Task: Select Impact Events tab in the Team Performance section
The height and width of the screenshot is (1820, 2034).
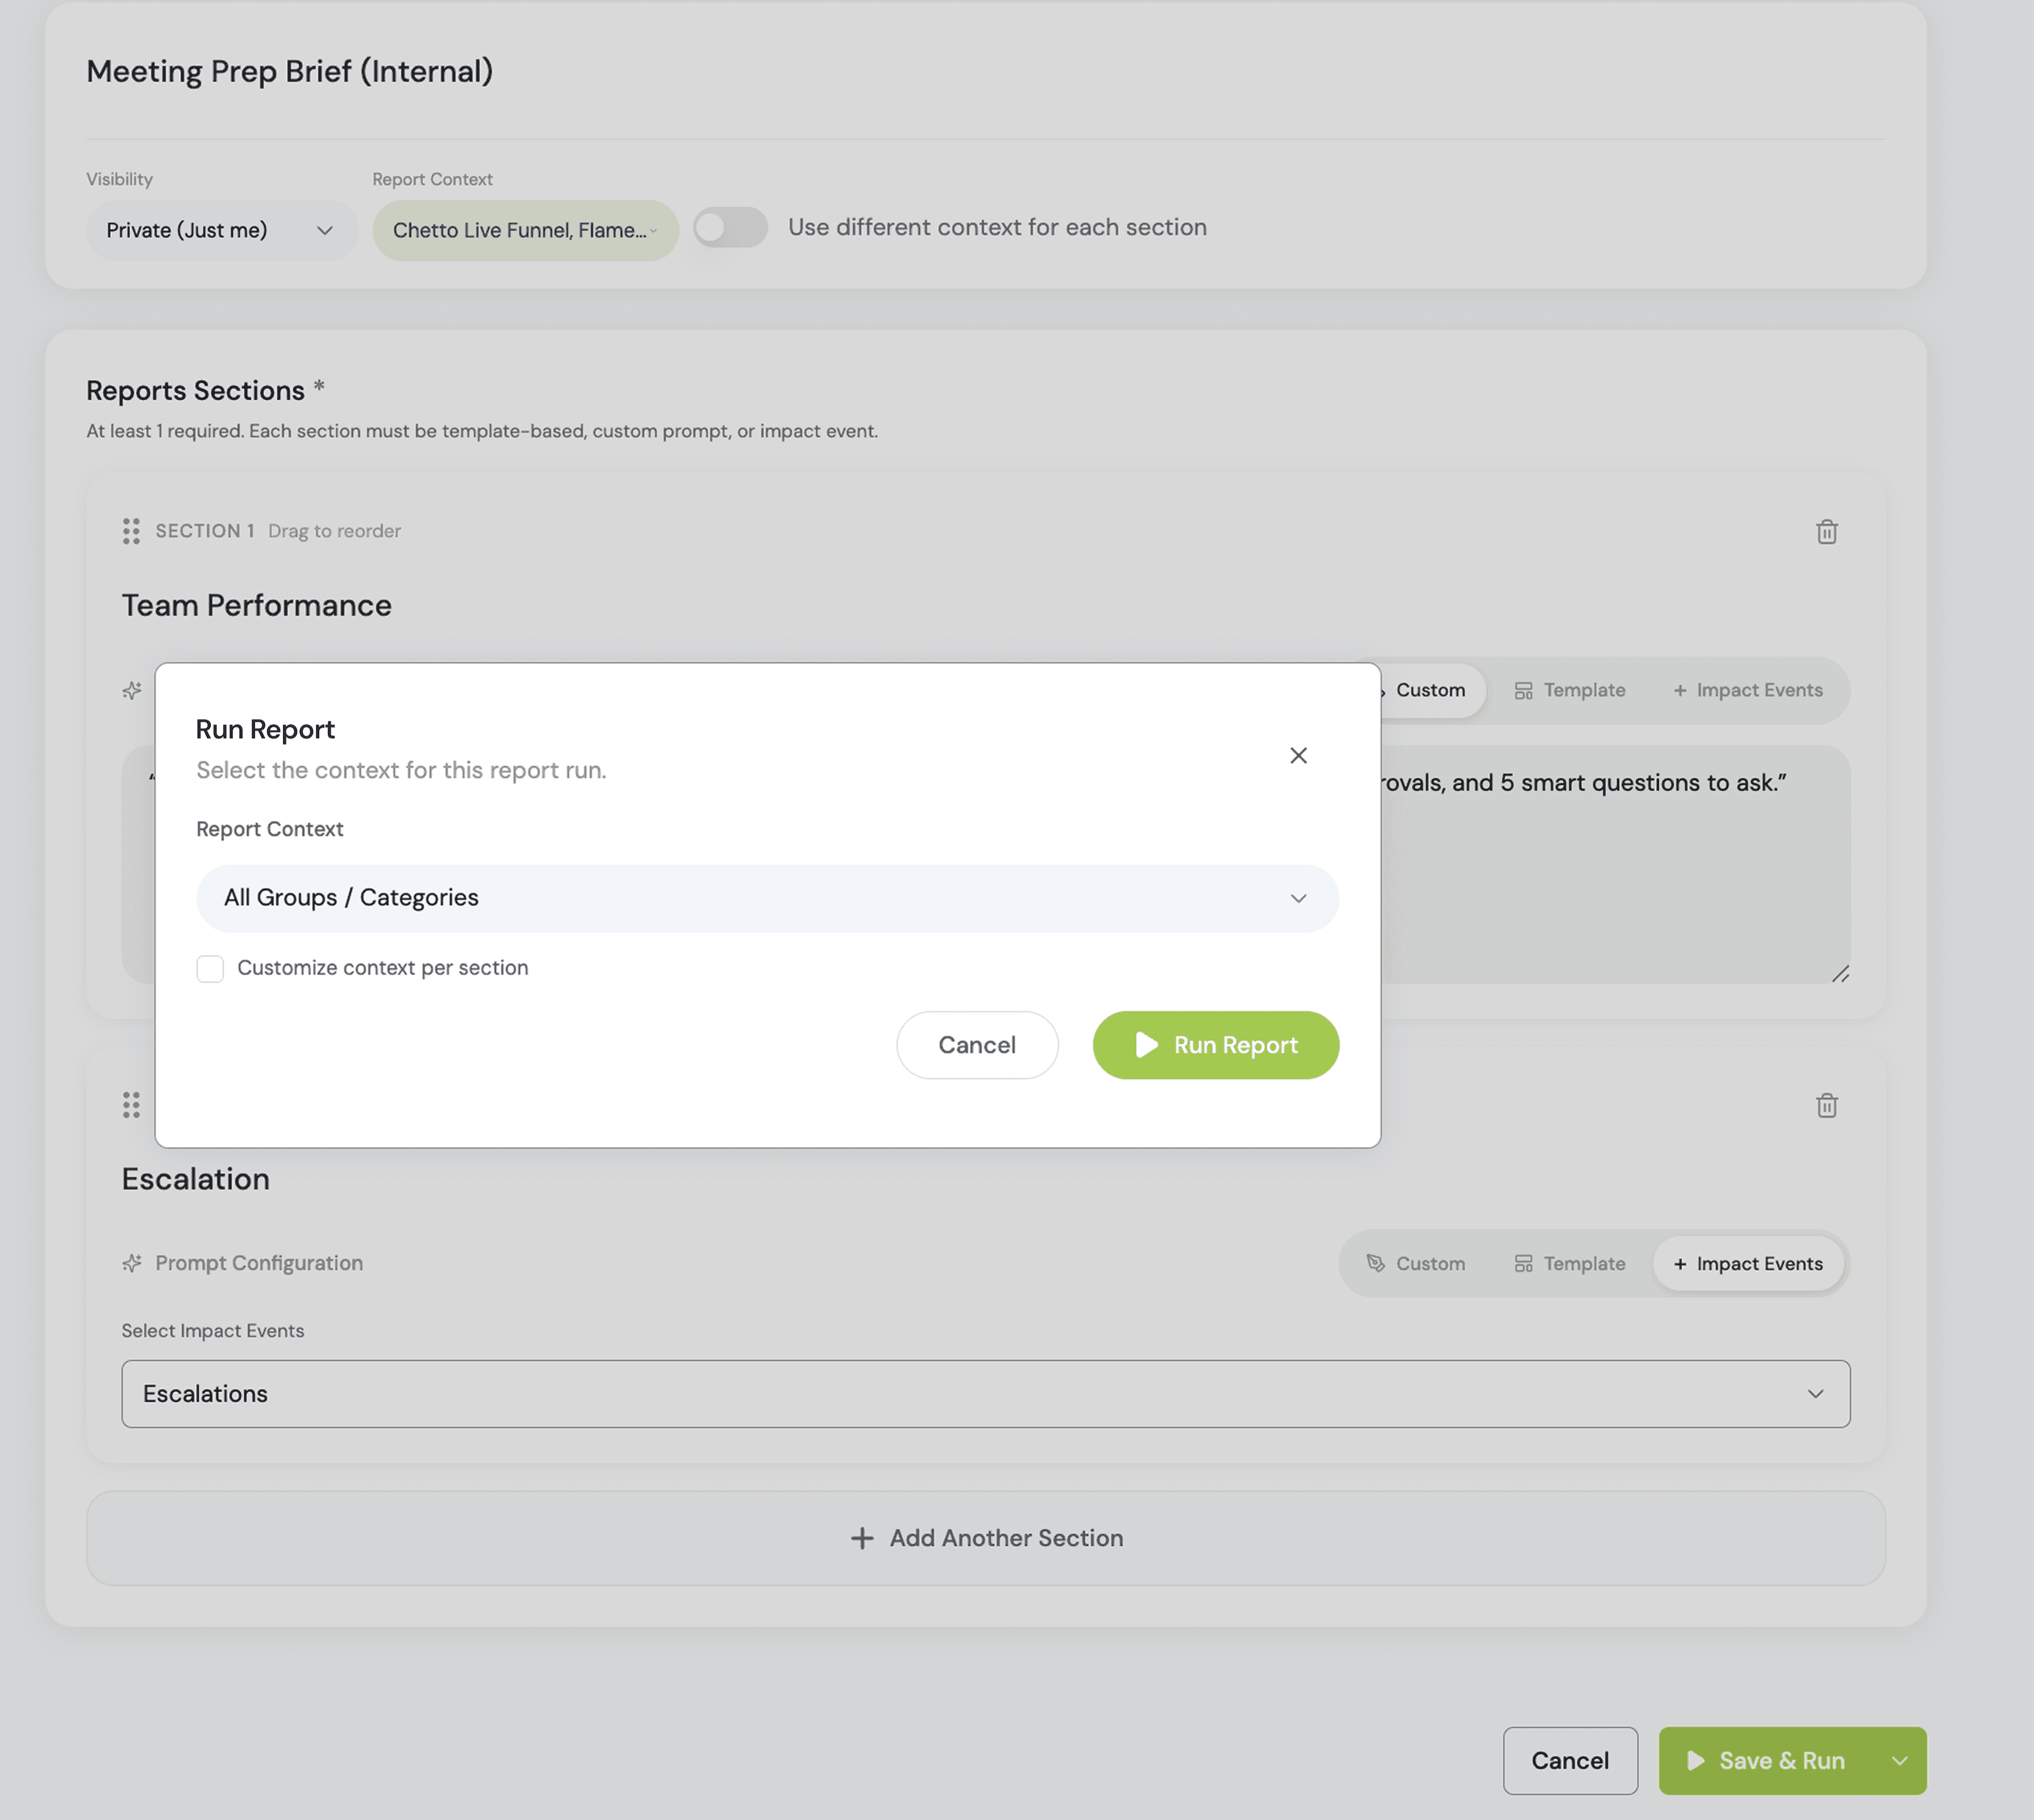Action: [1747, 690]
